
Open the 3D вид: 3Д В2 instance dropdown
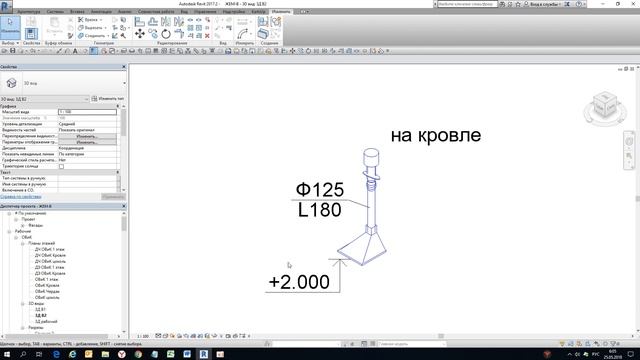pyautogui.click(x=45, y=99)
